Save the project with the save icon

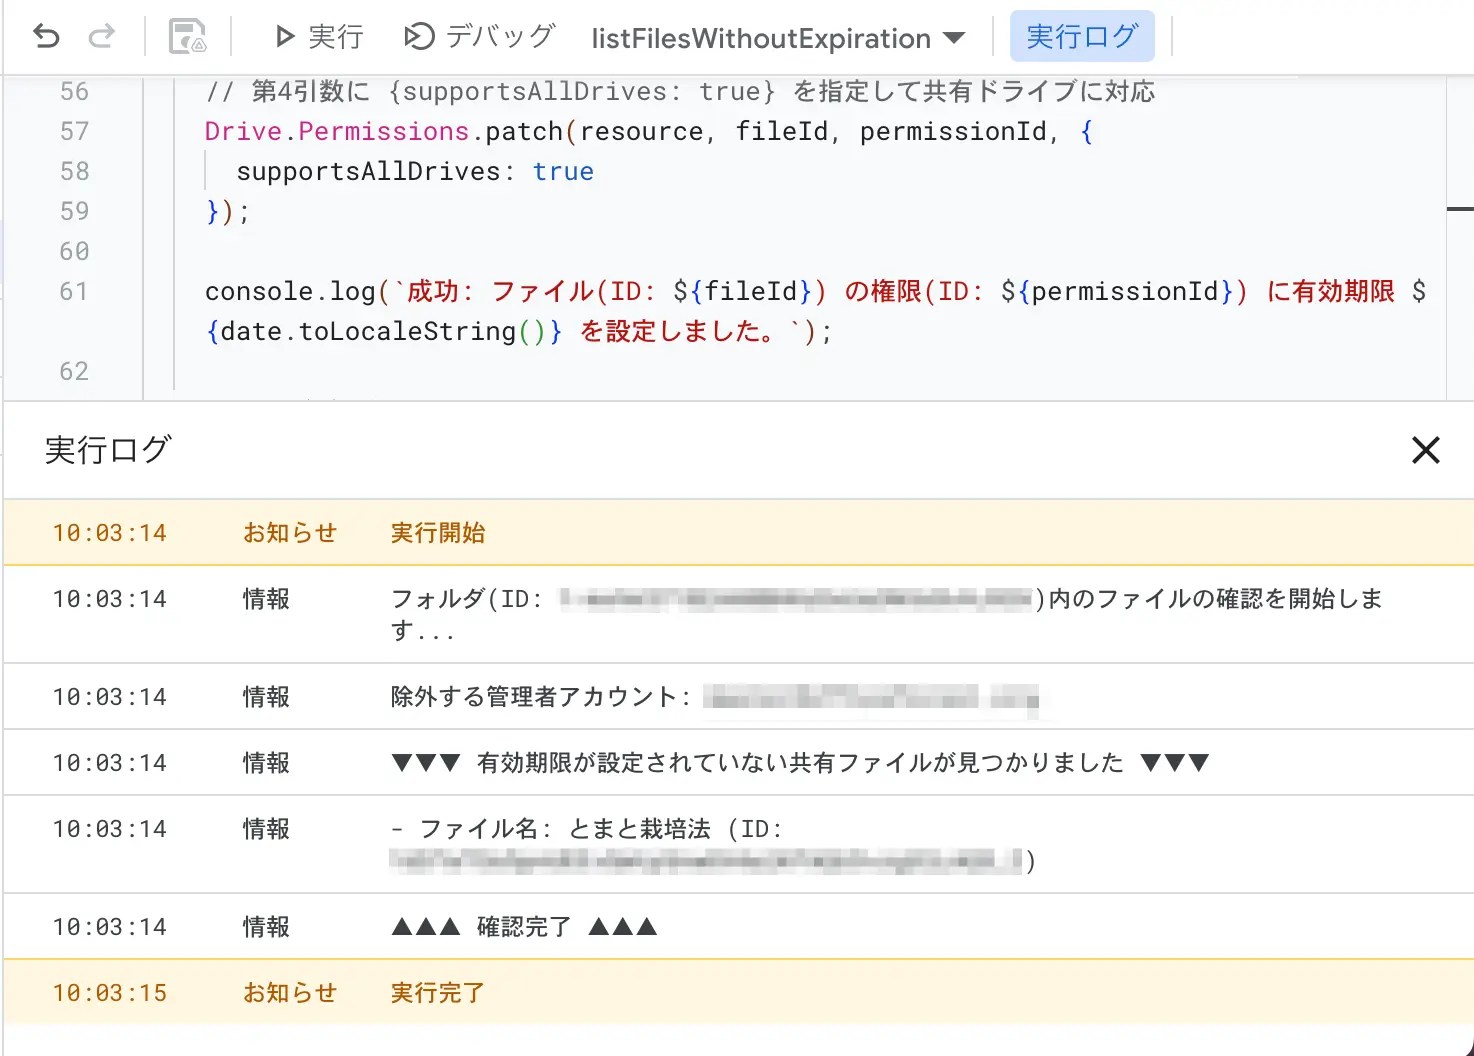[188, 37]
